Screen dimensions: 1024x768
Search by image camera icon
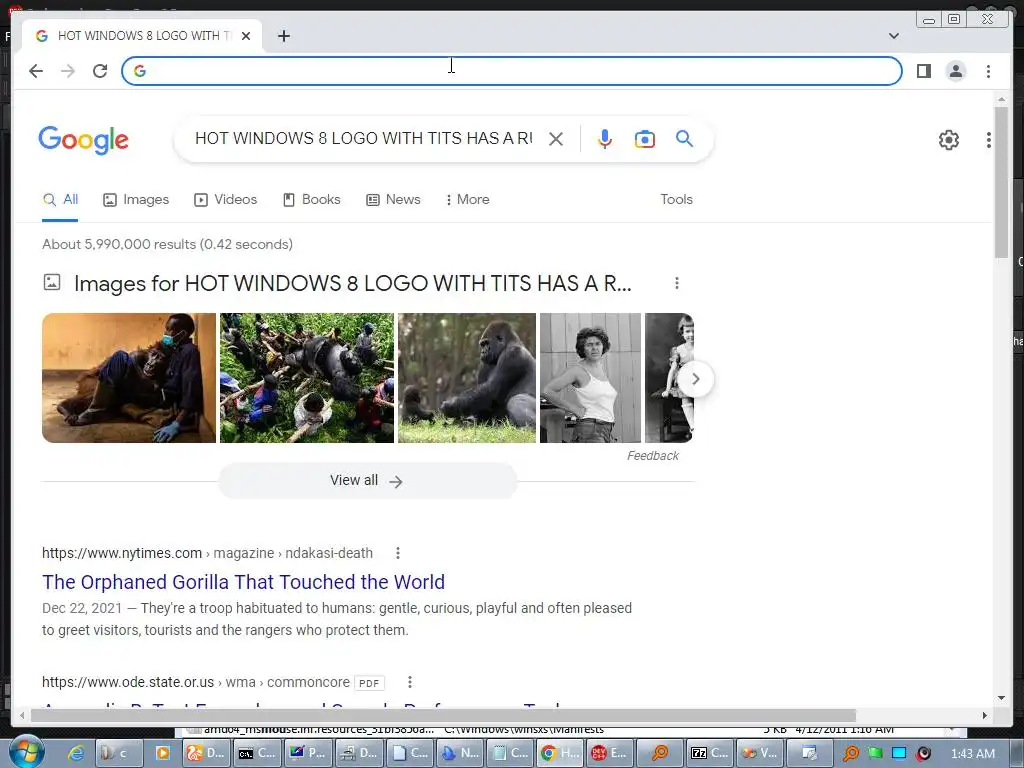(x=645, y=139)
